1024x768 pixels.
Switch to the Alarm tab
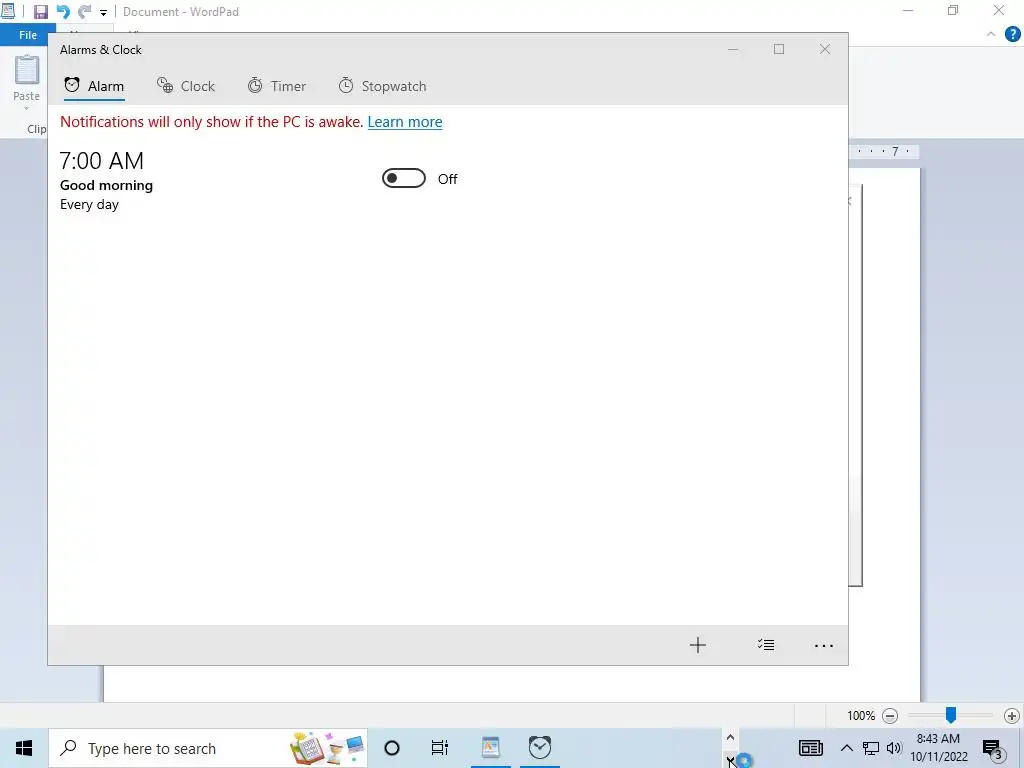tap(94, 86)
